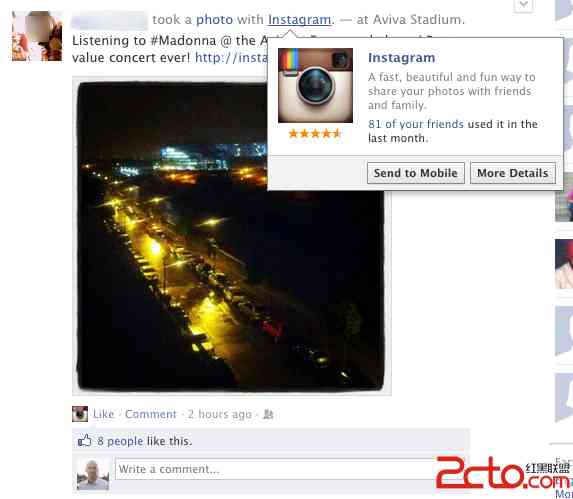Image resolution: width=573 pixels, height=499 pixels.
Task: Open the http://insta URL in the post text
Action: 231,58
